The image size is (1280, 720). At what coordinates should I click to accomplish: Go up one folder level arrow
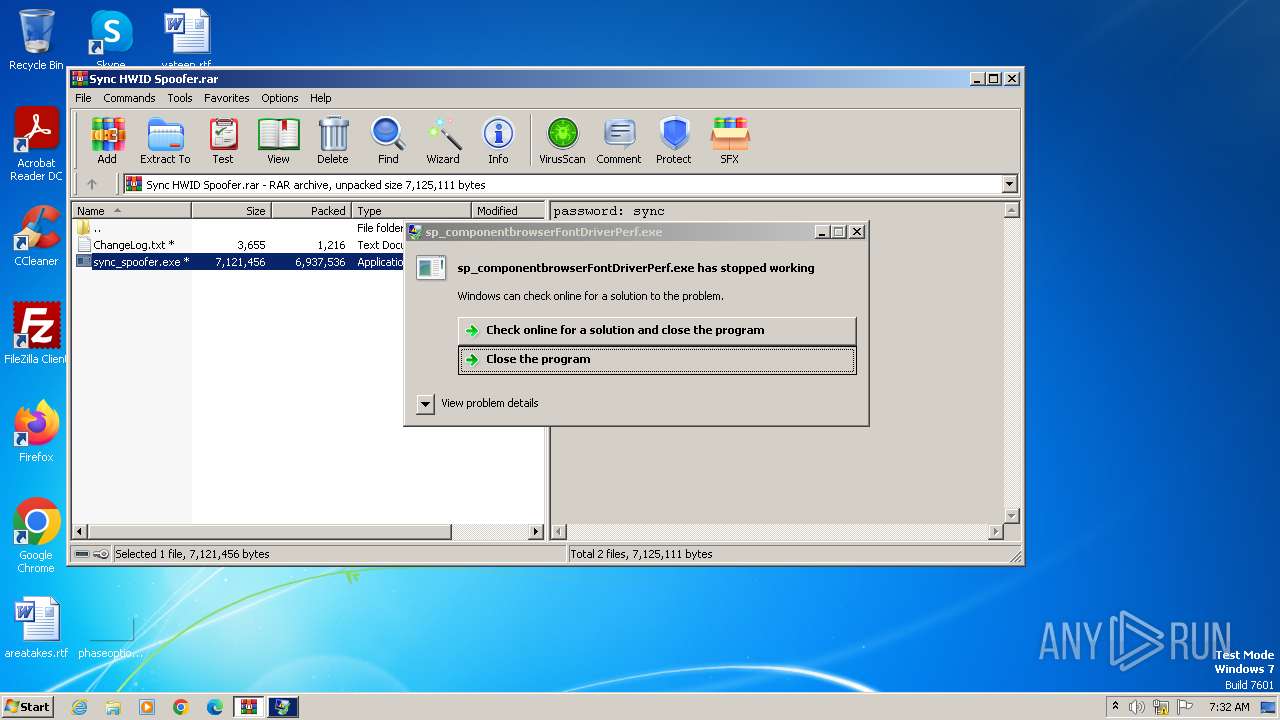pos(92,184)
